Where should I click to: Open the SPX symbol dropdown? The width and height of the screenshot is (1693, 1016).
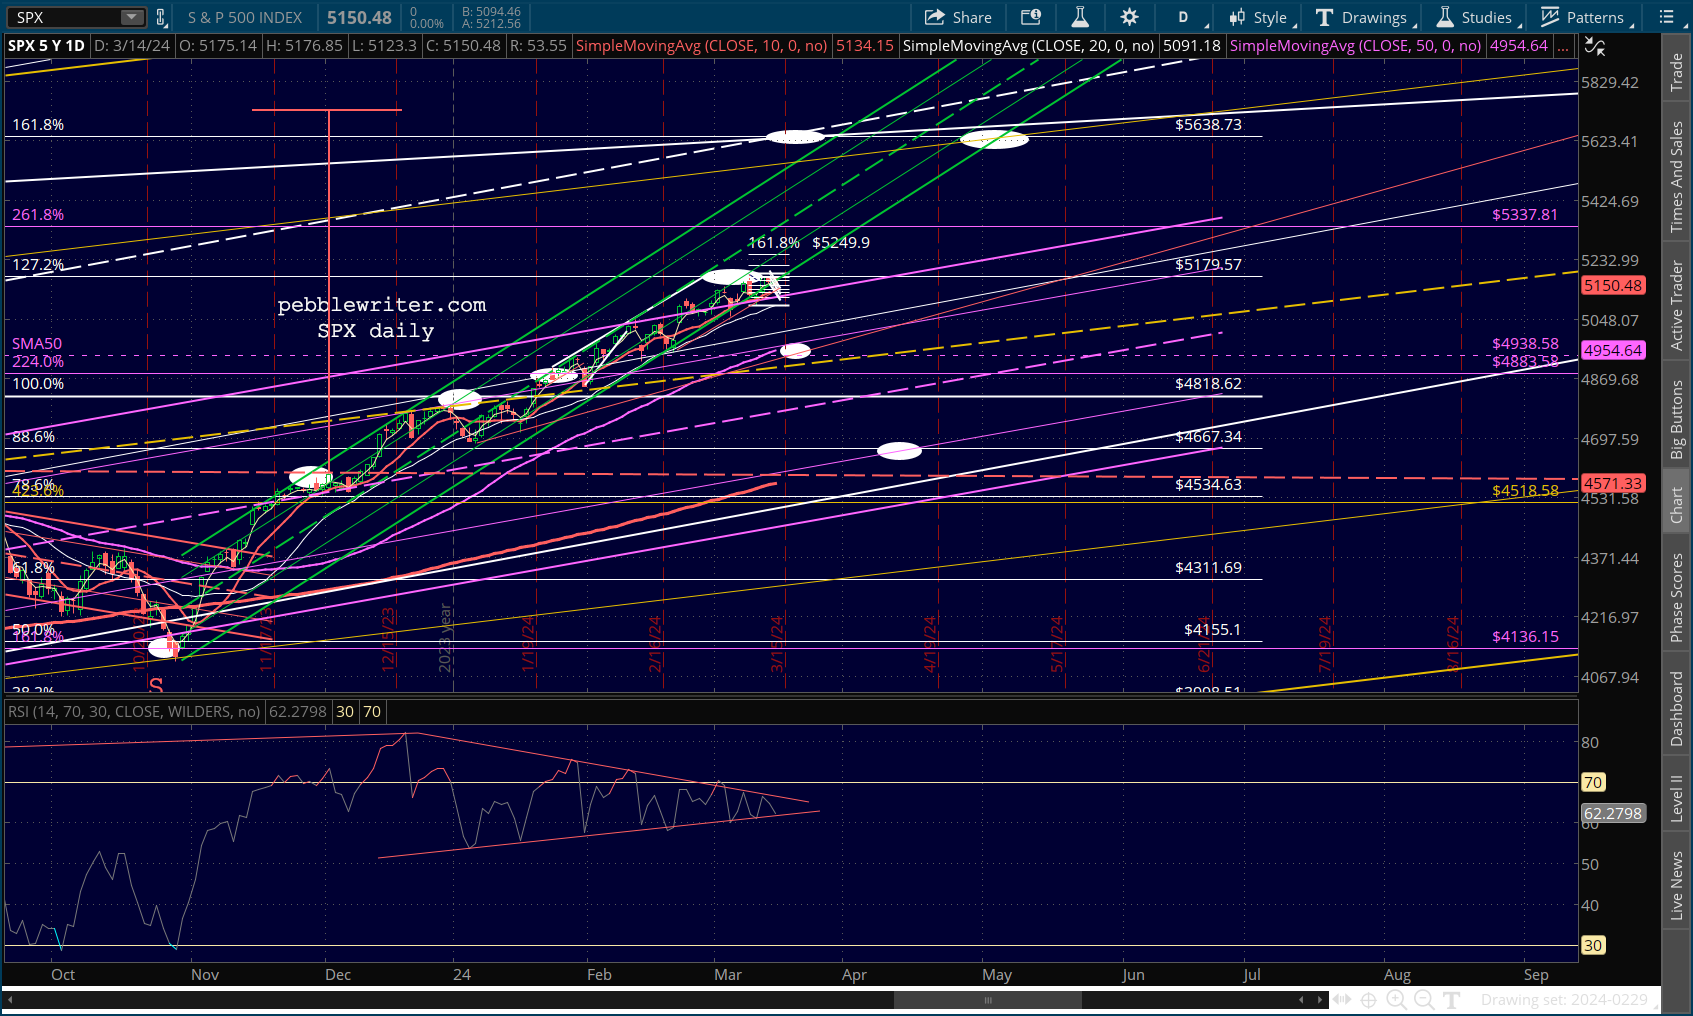pyautogui.click(x=132, y=17)
